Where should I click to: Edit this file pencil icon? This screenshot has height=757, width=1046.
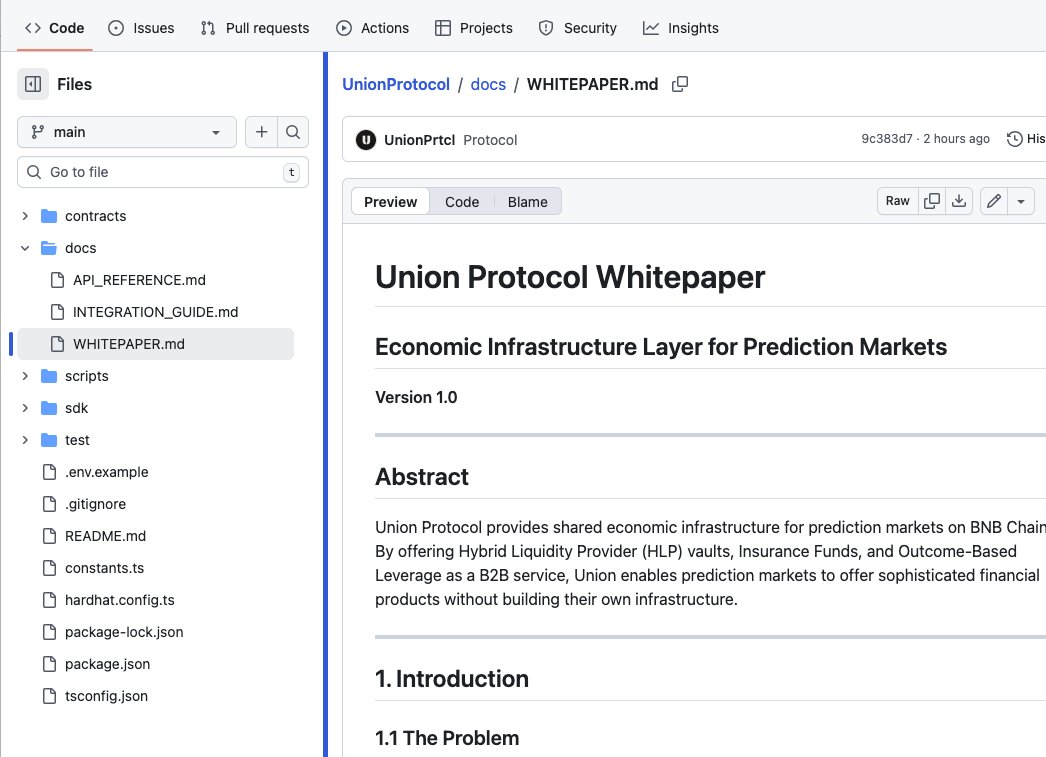(x=994, y=201)
